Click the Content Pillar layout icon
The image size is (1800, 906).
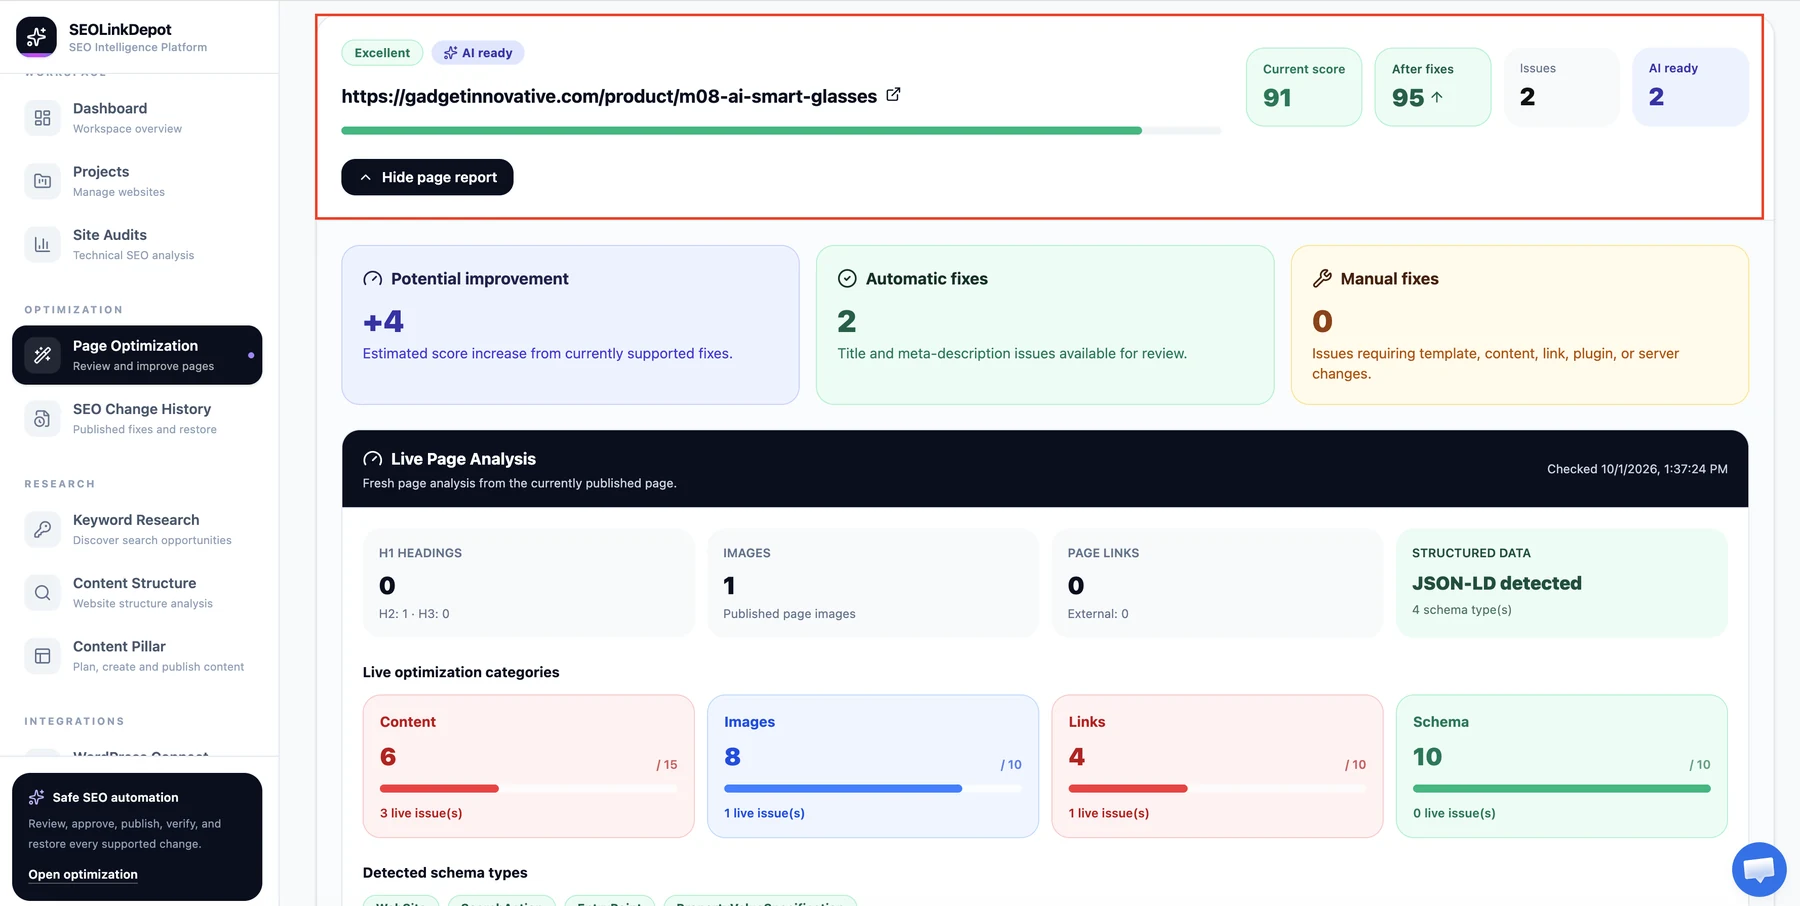coord(42,656)
